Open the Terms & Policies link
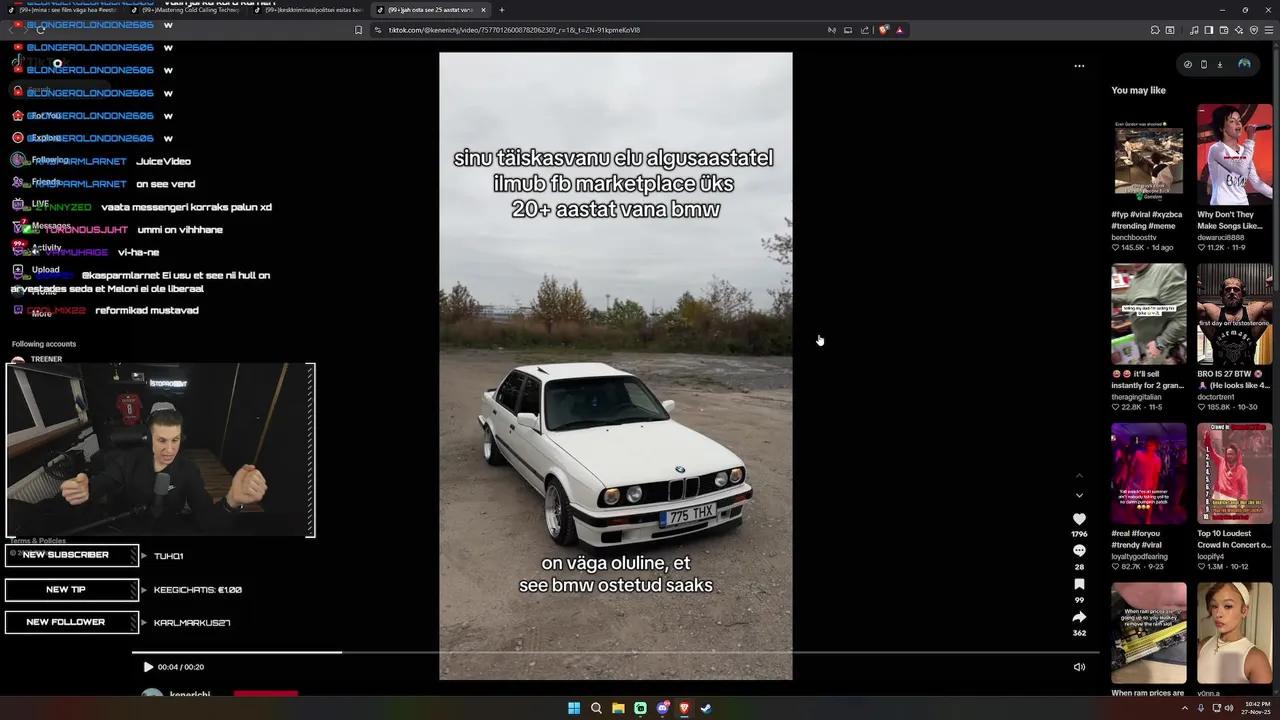 [x=38, y=541]
